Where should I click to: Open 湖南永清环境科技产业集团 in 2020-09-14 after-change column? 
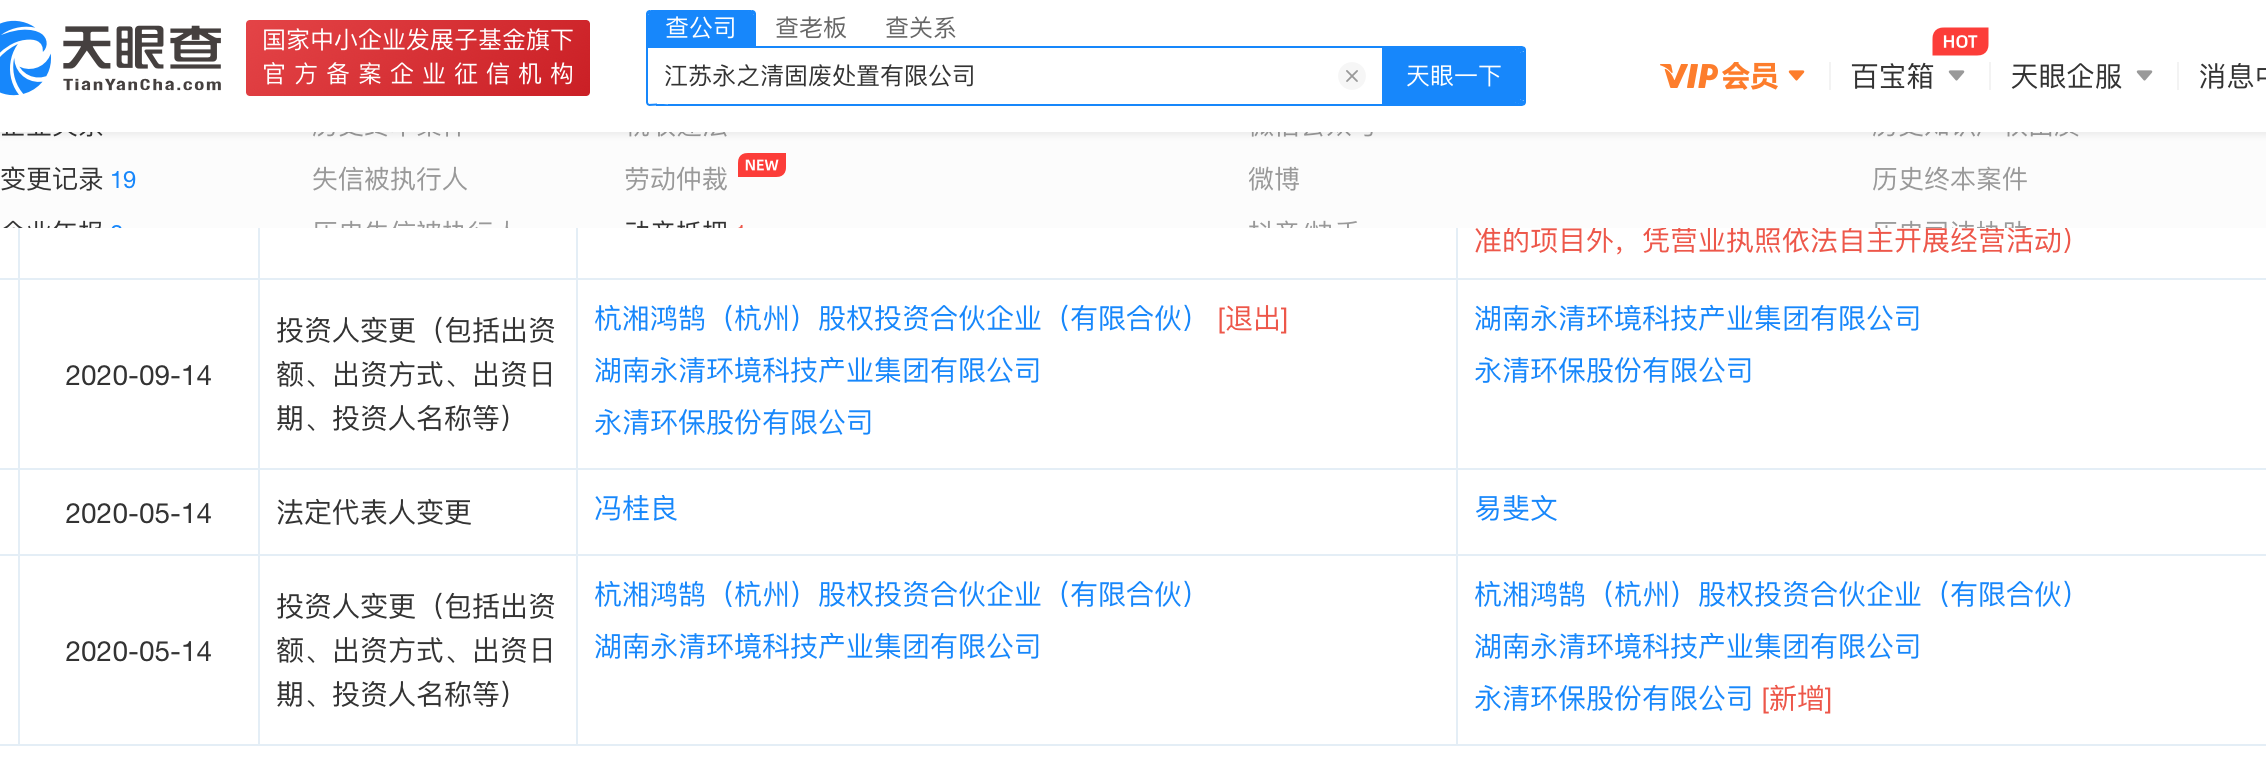(1697, 319)
